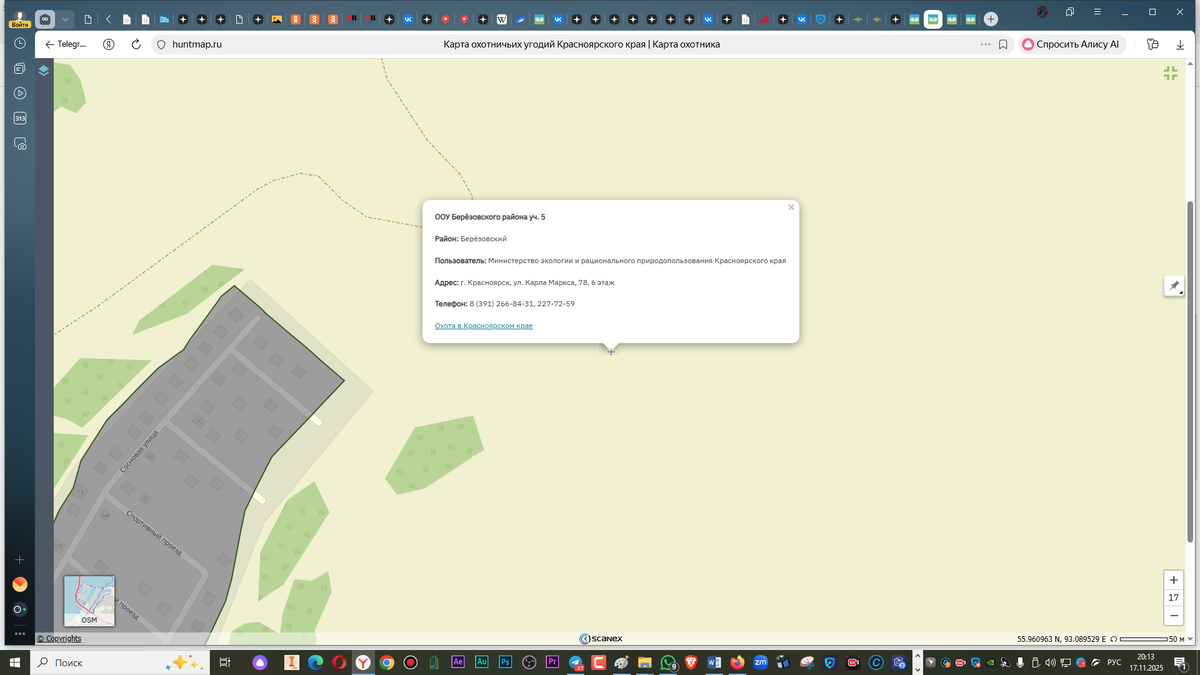Open browser history in sidebar
Viewport: 1200px width, 675px height.
(20, 44)
